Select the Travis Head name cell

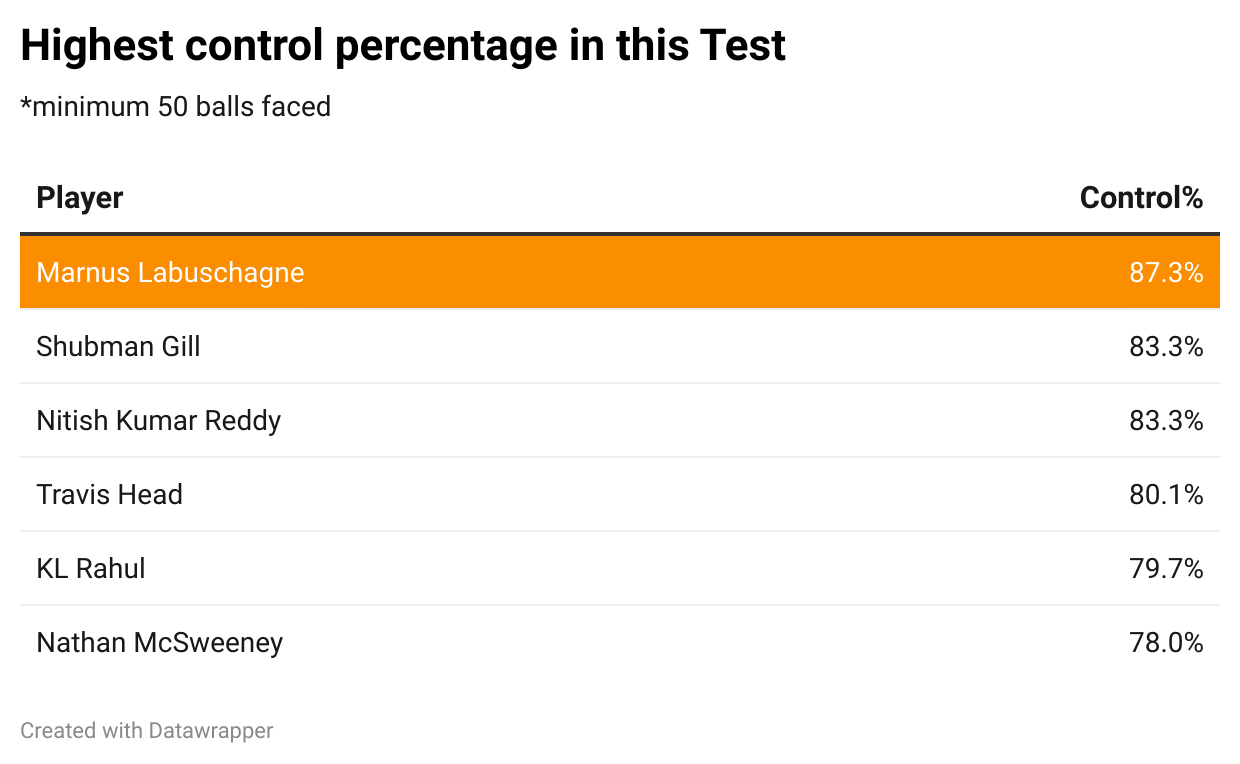point(109,494)
